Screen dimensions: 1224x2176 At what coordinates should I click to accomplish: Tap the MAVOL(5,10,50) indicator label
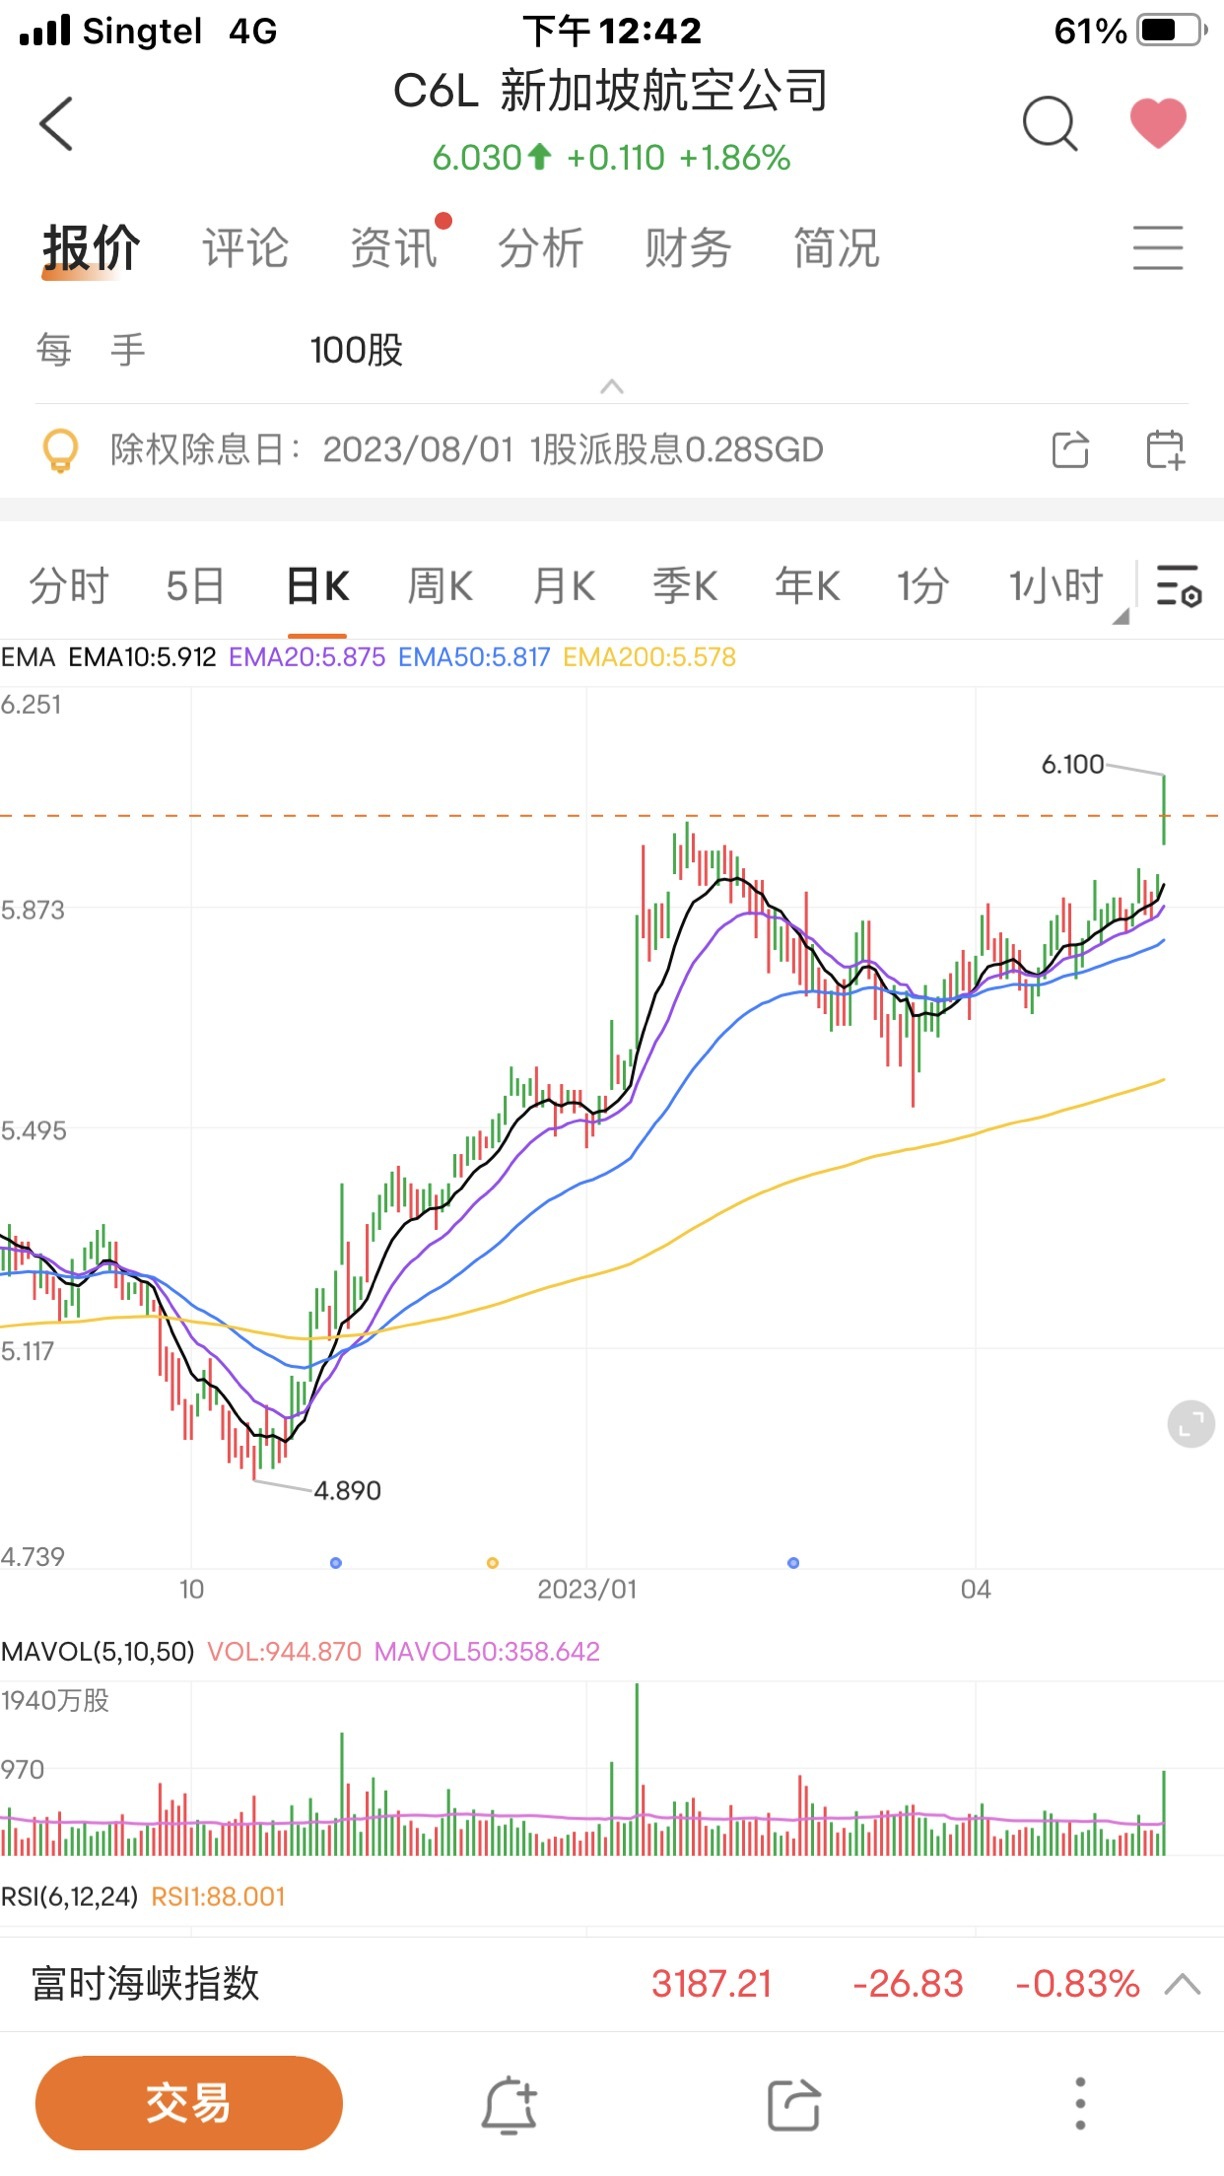tap(98, 1651)
